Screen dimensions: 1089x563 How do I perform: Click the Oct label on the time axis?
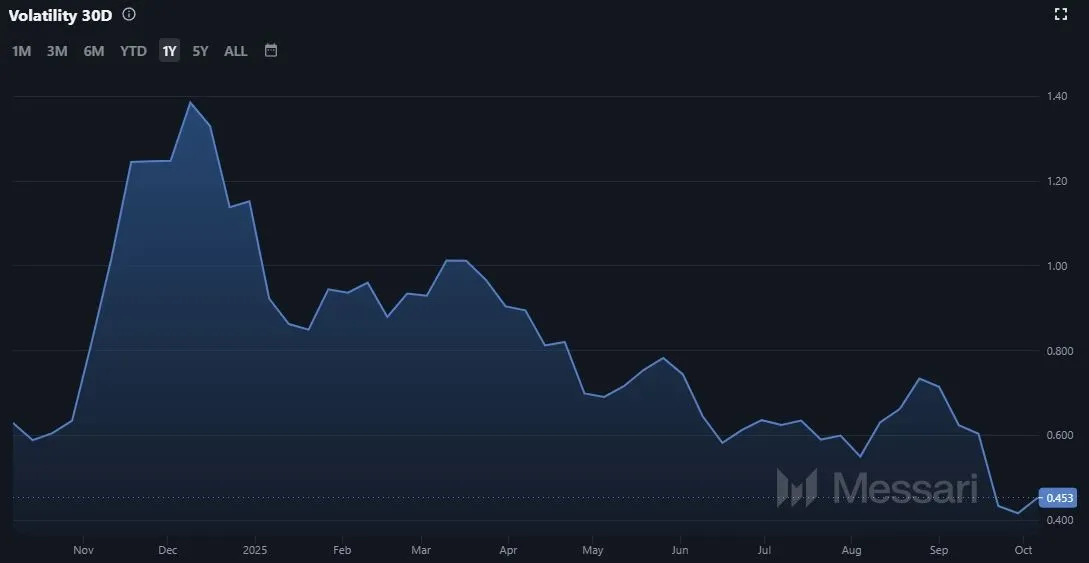point(1023,550)
